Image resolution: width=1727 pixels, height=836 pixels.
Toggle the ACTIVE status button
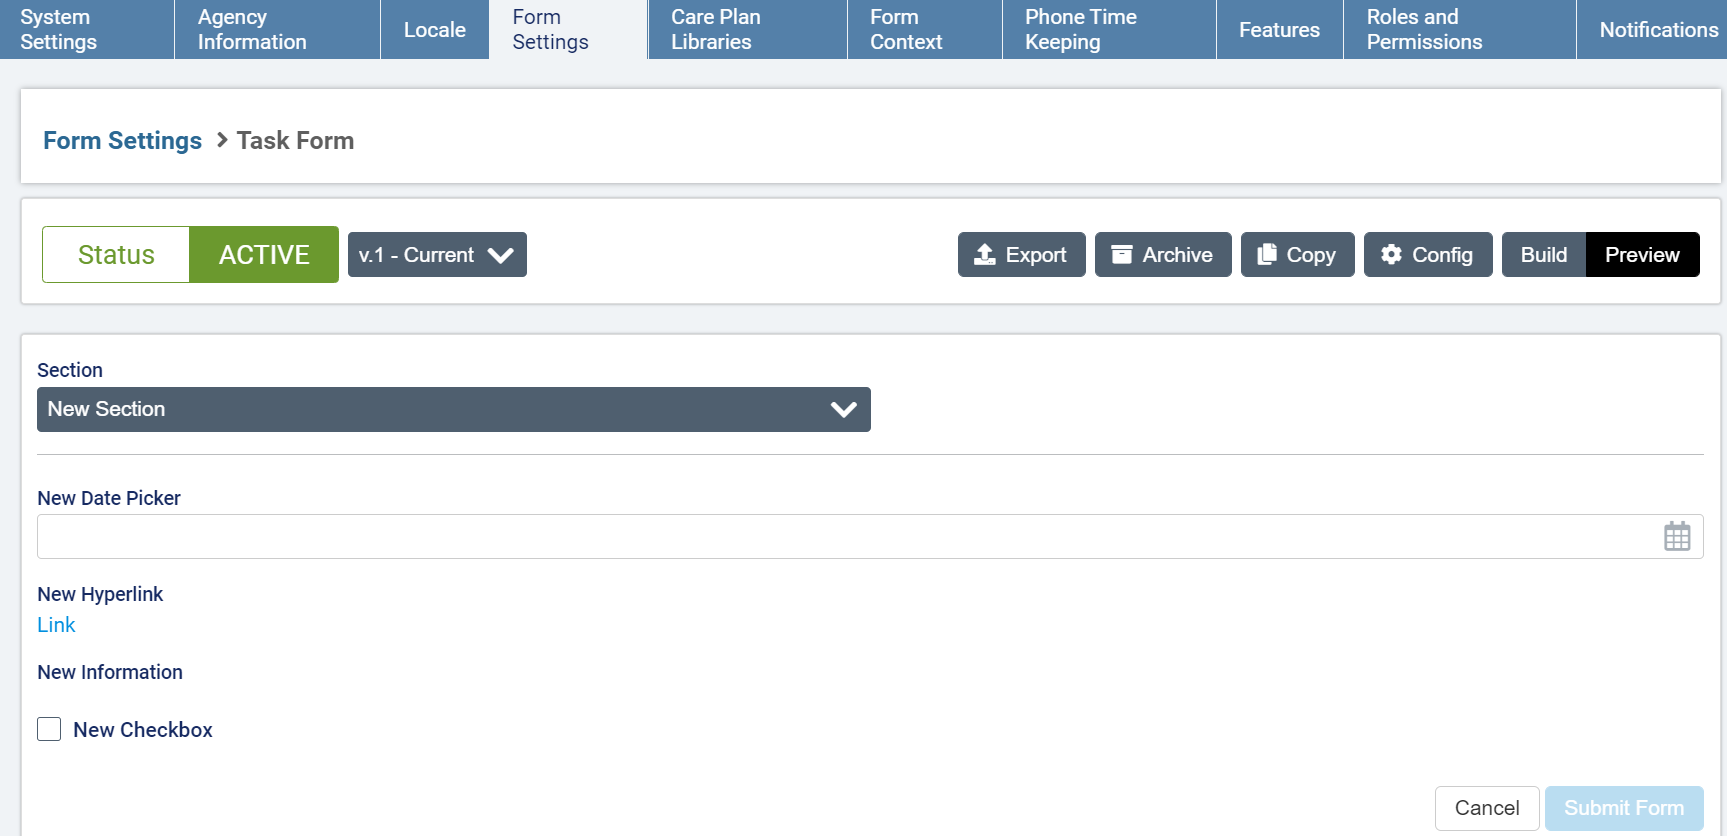pyautogui.click(x=264, y=255)
